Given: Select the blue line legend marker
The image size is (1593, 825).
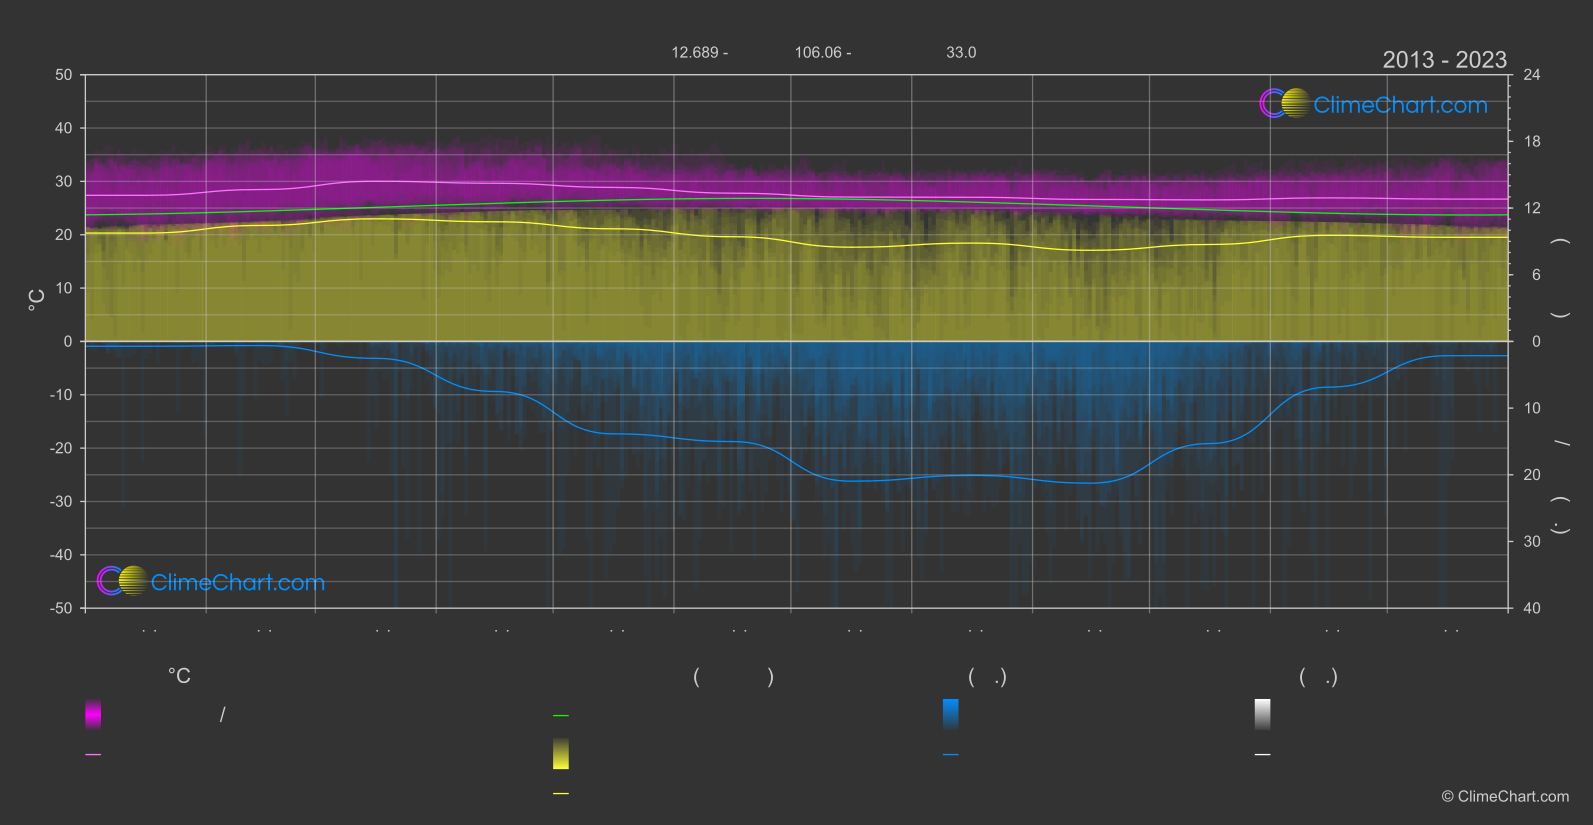Looking at the screenshot, I should point(951,755).
